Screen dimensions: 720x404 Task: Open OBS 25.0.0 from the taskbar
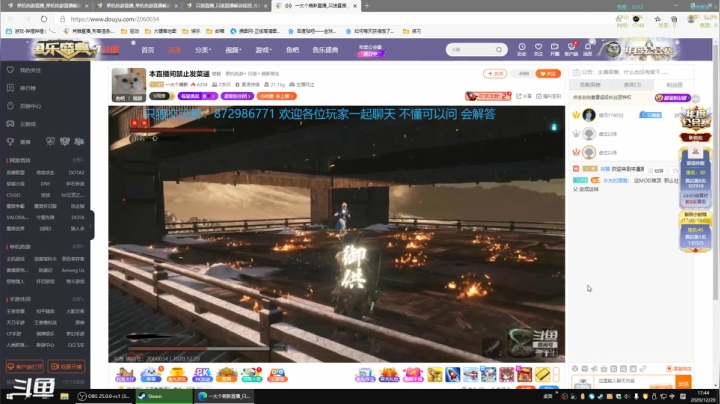104,396
